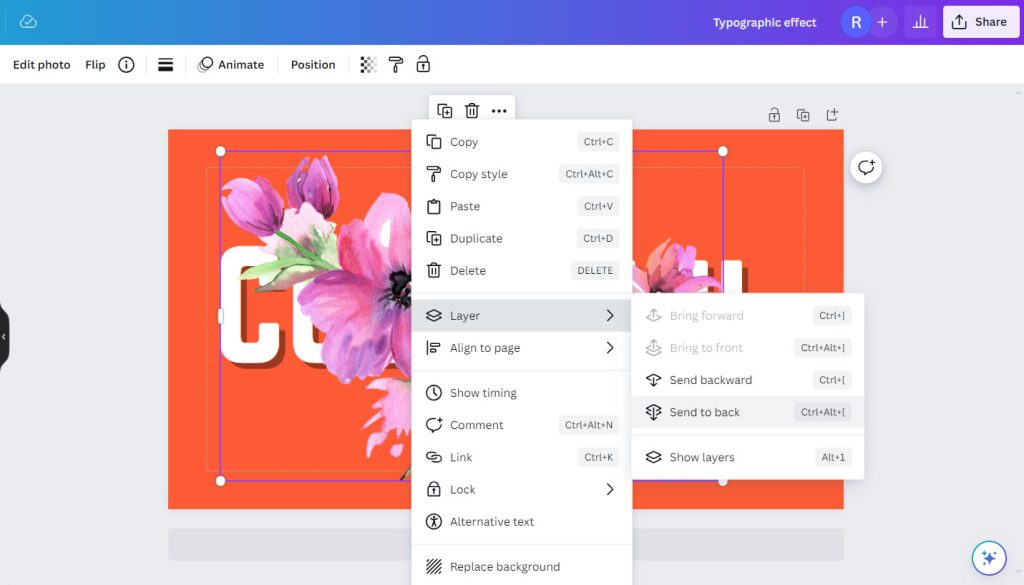The image size is (1024, 585).
Task: Open the Canva magic assistant button
Action: pyautogui.click(x=988, y=557)
